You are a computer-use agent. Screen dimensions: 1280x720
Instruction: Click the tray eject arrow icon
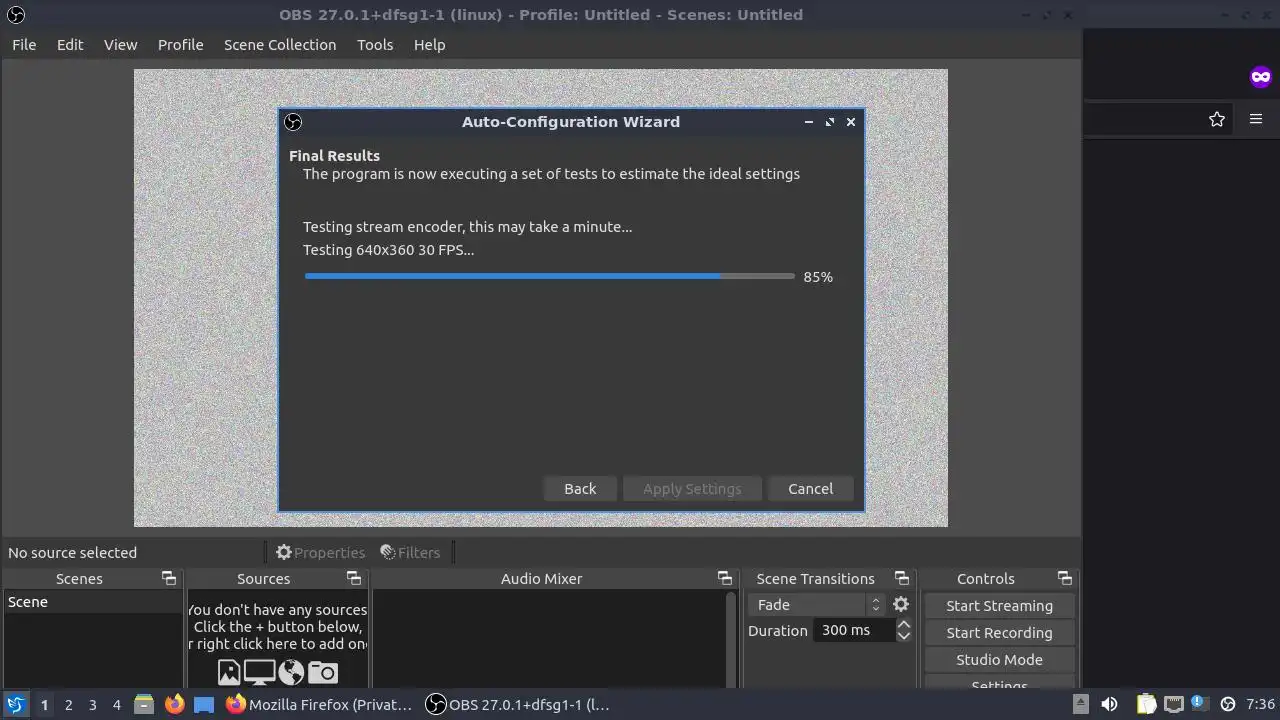click(x=1081, y=704)
